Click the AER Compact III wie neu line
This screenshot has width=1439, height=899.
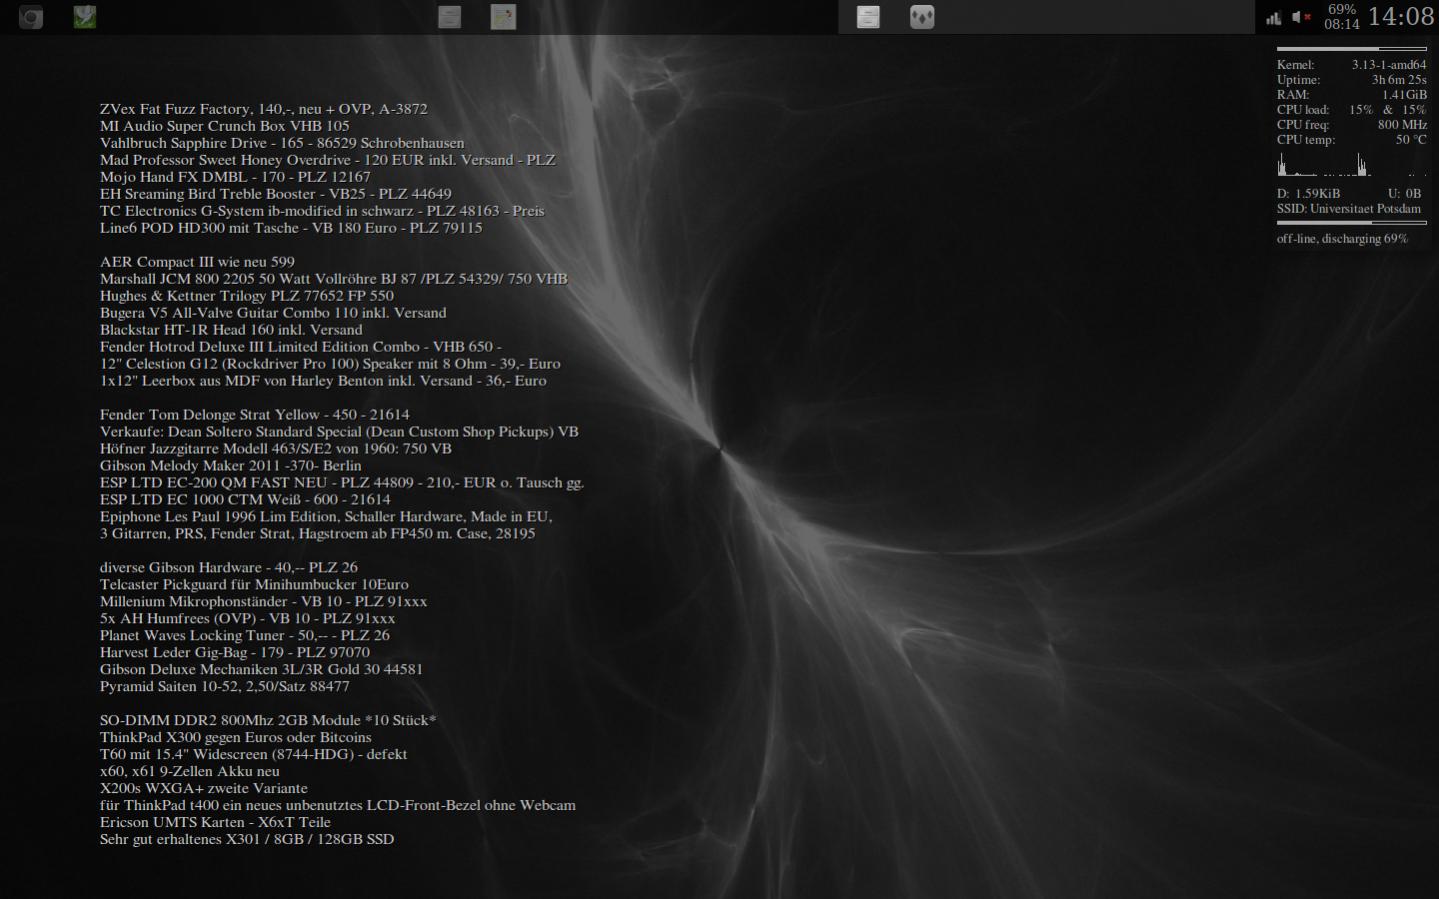pyautogui.click(x=197, y=262)
